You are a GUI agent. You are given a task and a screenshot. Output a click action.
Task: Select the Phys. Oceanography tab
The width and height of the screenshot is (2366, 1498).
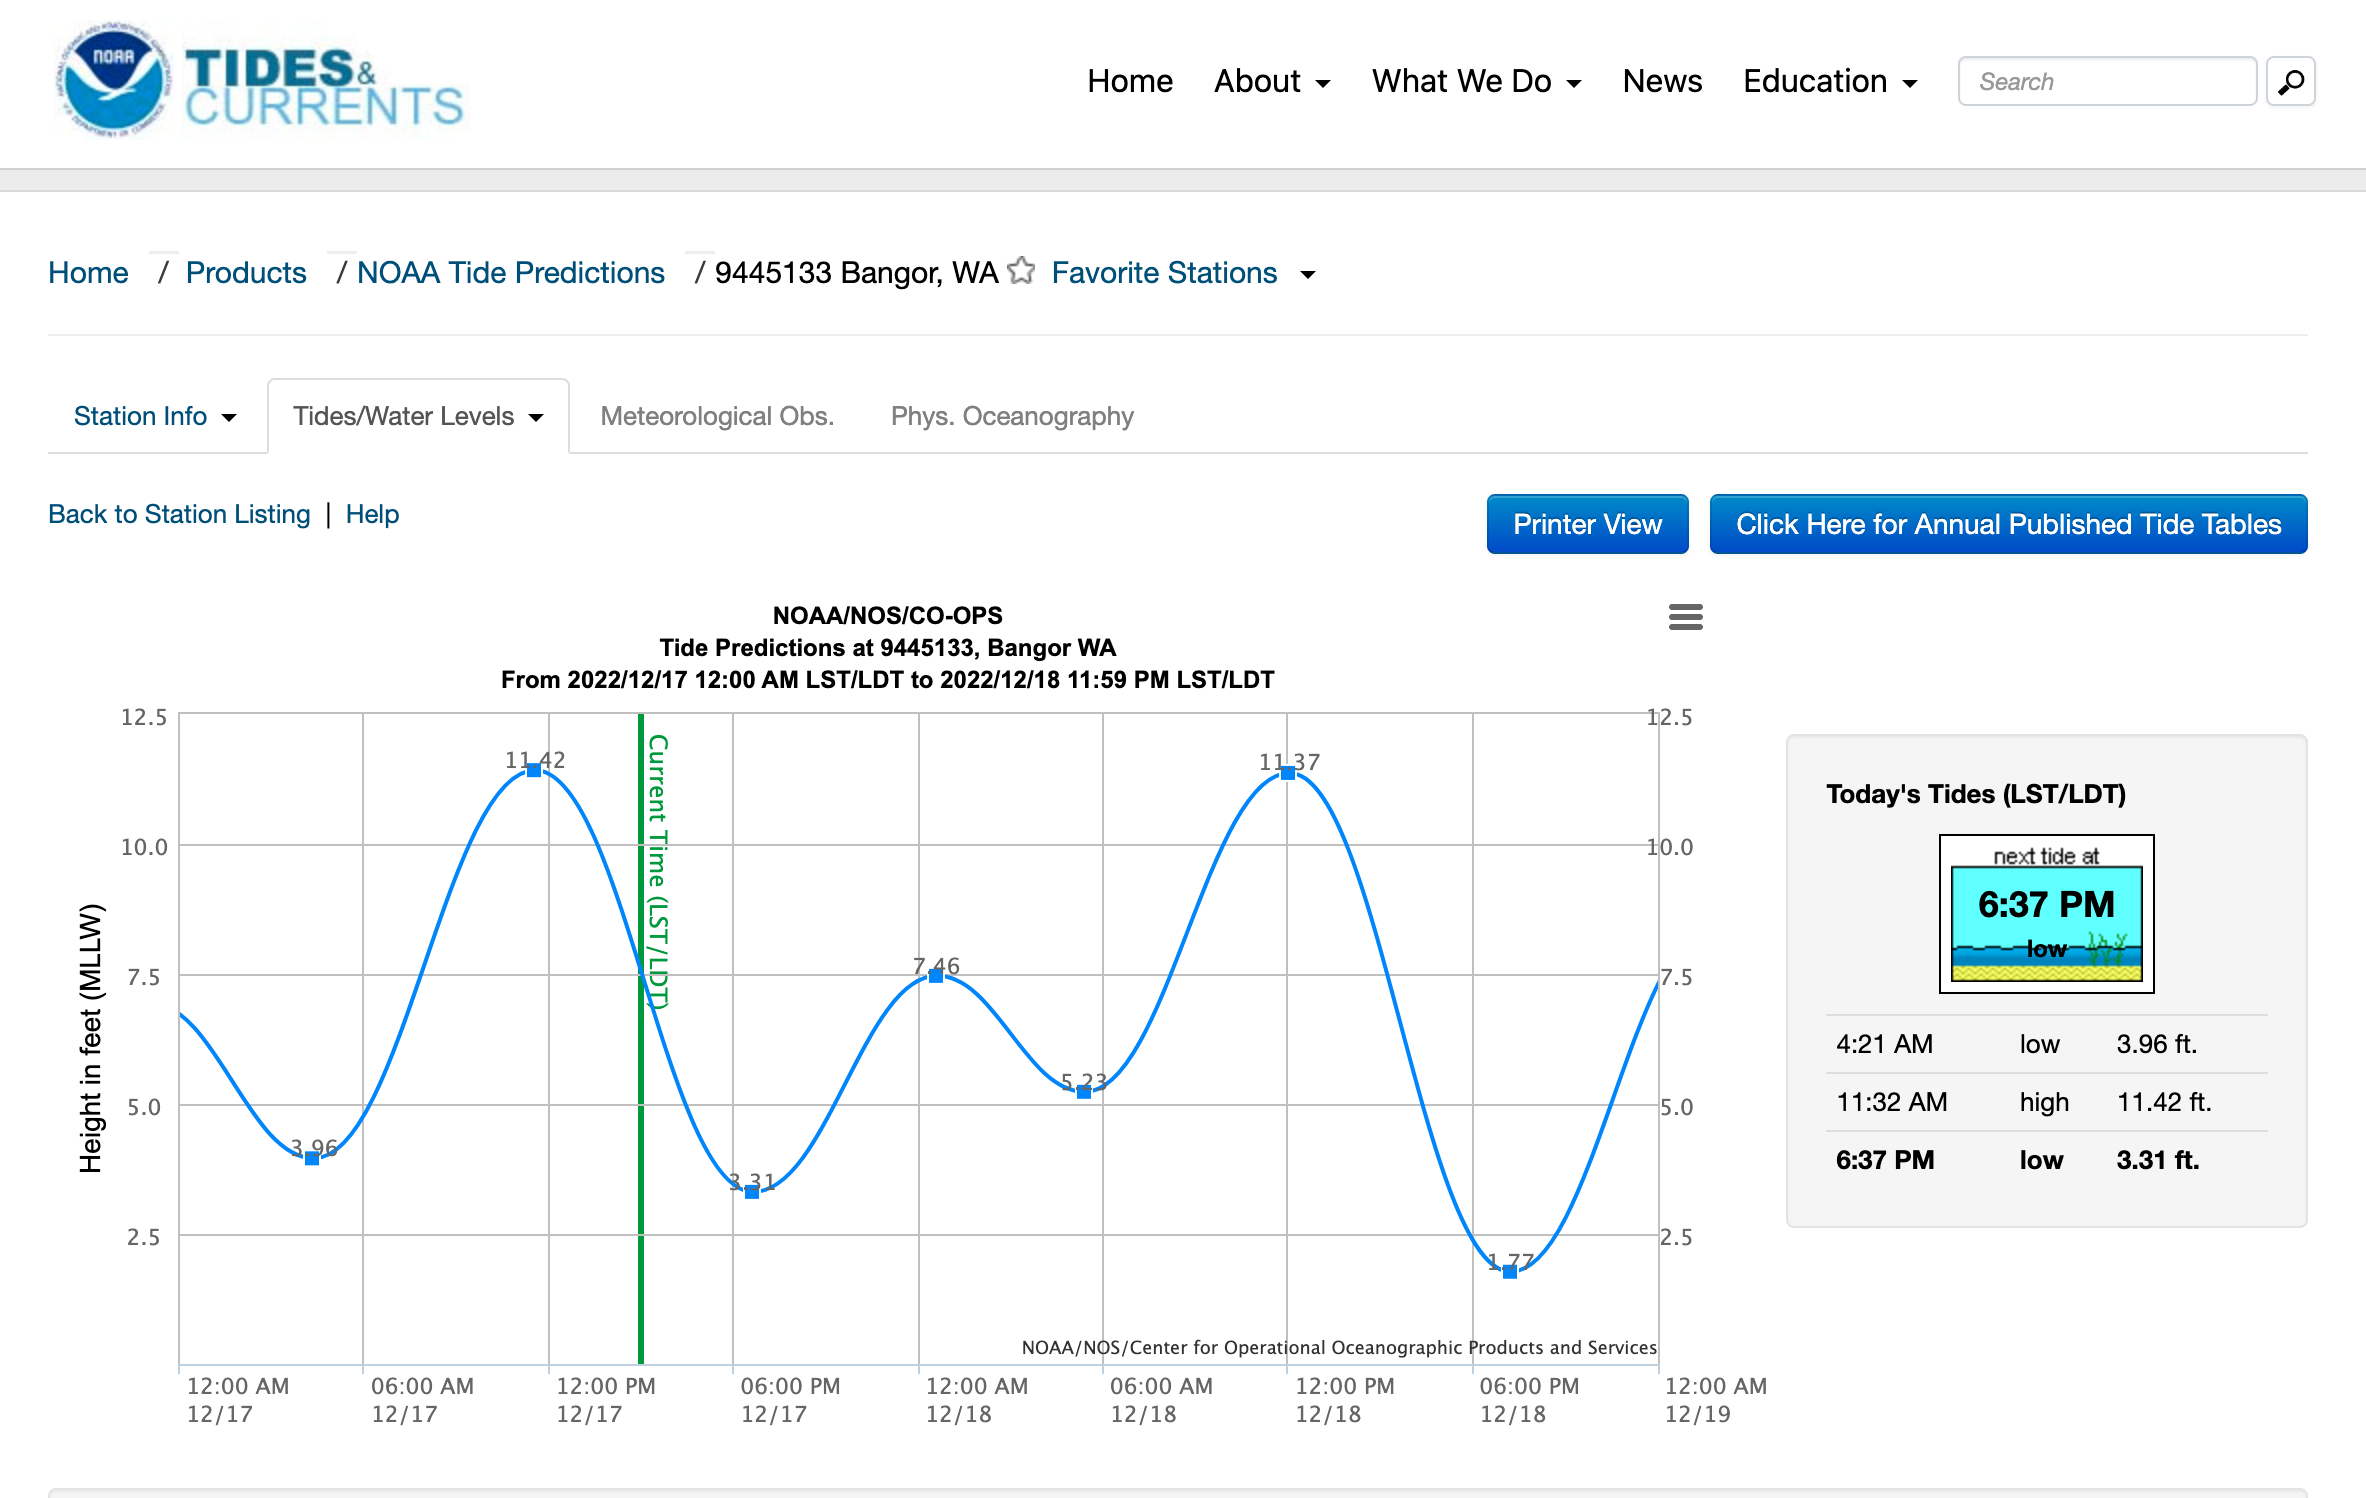(x=1011, y=416)
